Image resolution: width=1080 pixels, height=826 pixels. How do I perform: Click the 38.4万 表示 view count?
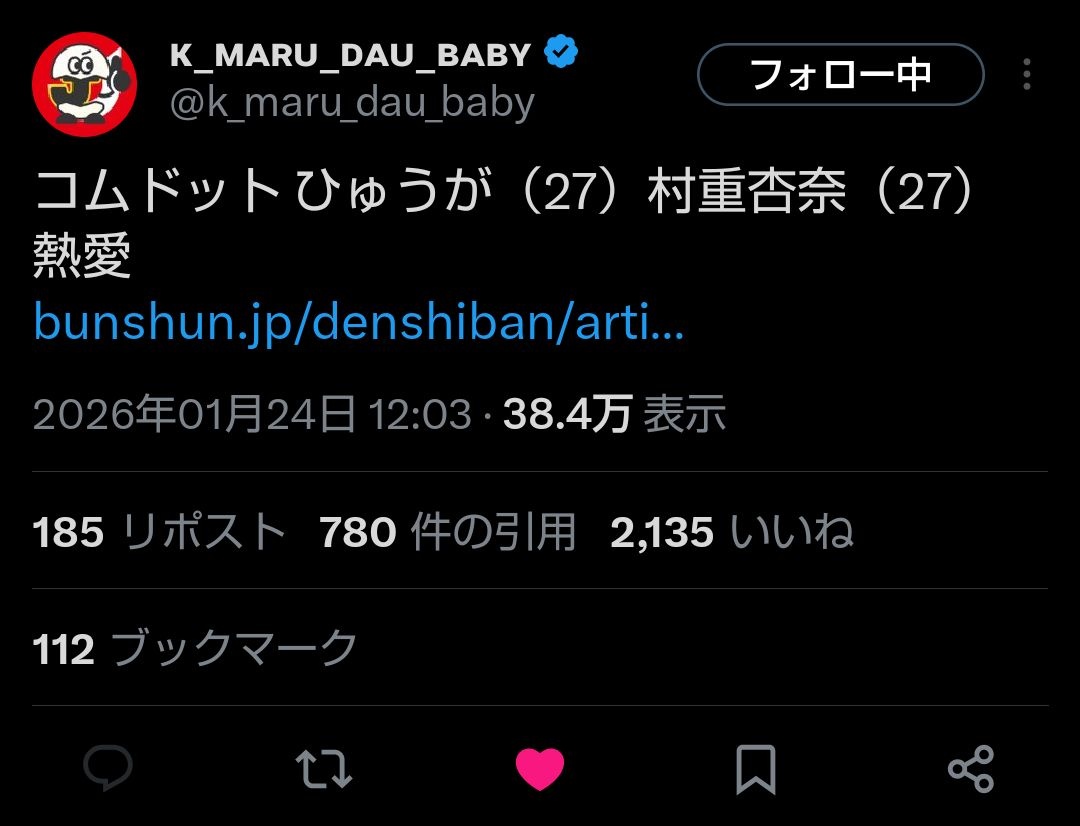coord(614,414)
